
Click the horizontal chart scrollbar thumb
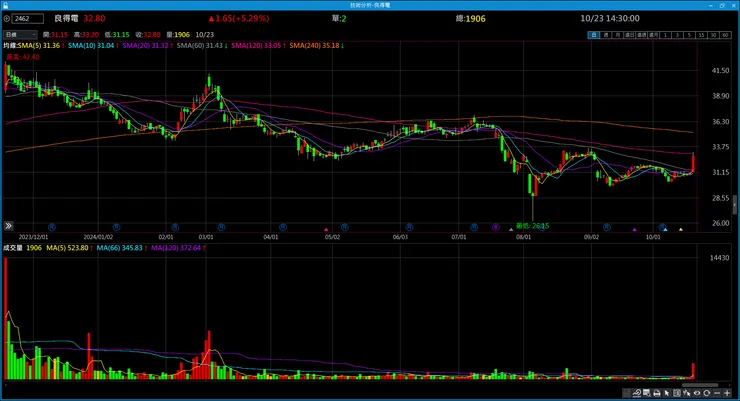tap(700, 386)
